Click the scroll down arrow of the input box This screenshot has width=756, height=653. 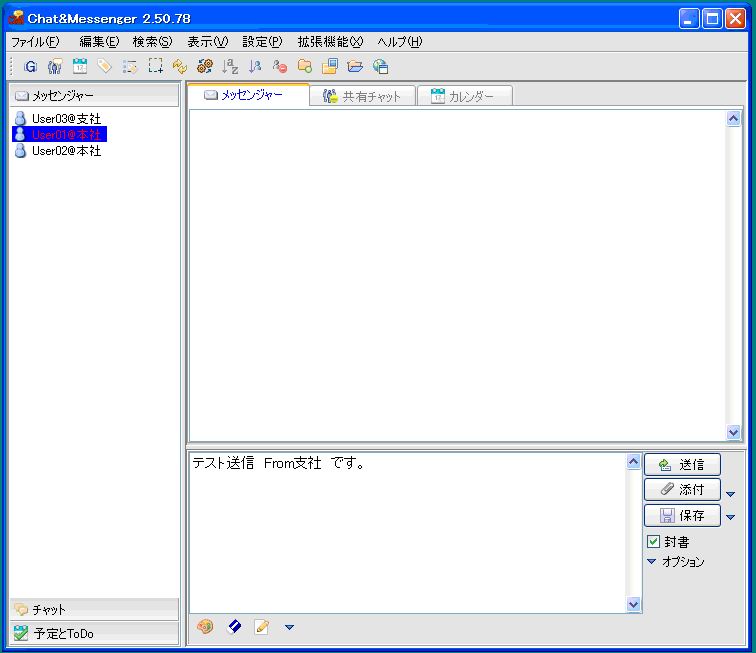click(x=634, y=604)
